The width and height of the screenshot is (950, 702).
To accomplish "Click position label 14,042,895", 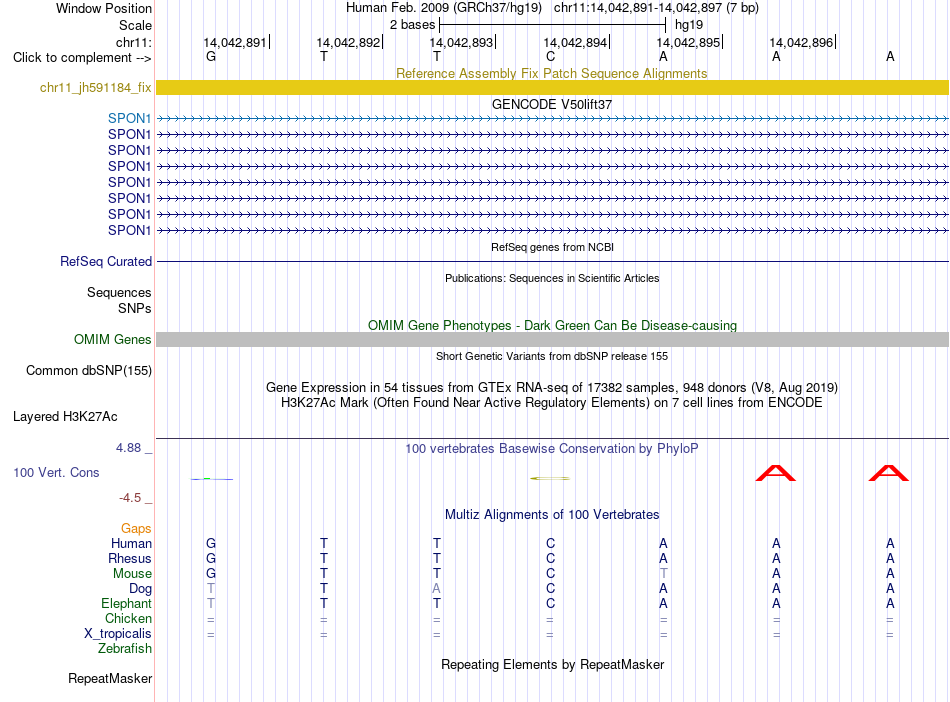I will 688,42.
